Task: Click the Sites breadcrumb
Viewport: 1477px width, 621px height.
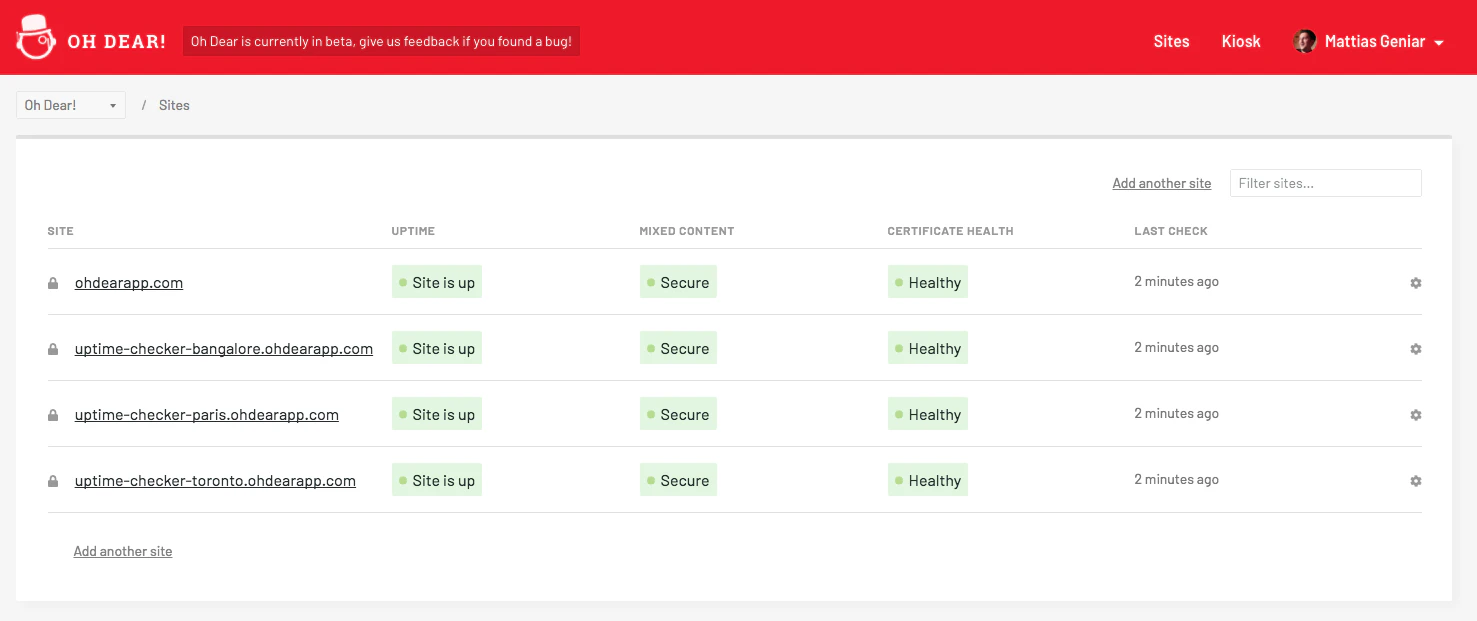Action: point(174,105)
